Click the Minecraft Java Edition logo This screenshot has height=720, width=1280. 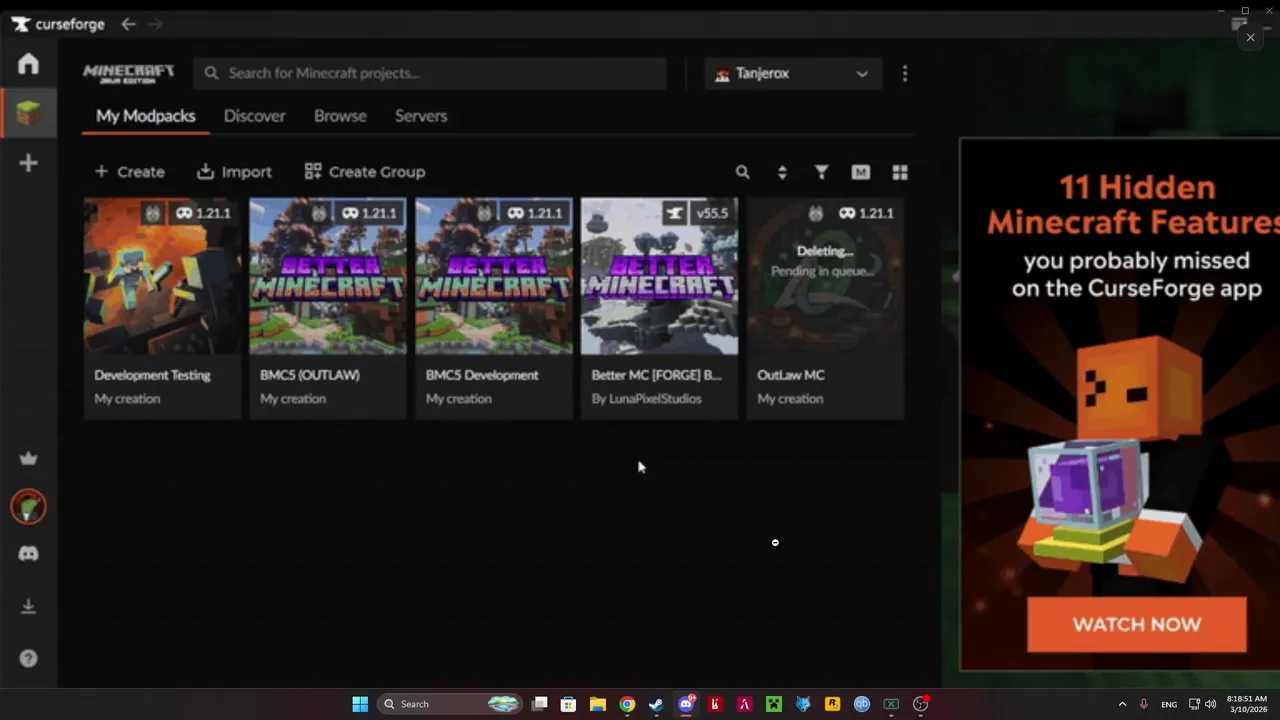pyautogui.click(x=129, y=73)
